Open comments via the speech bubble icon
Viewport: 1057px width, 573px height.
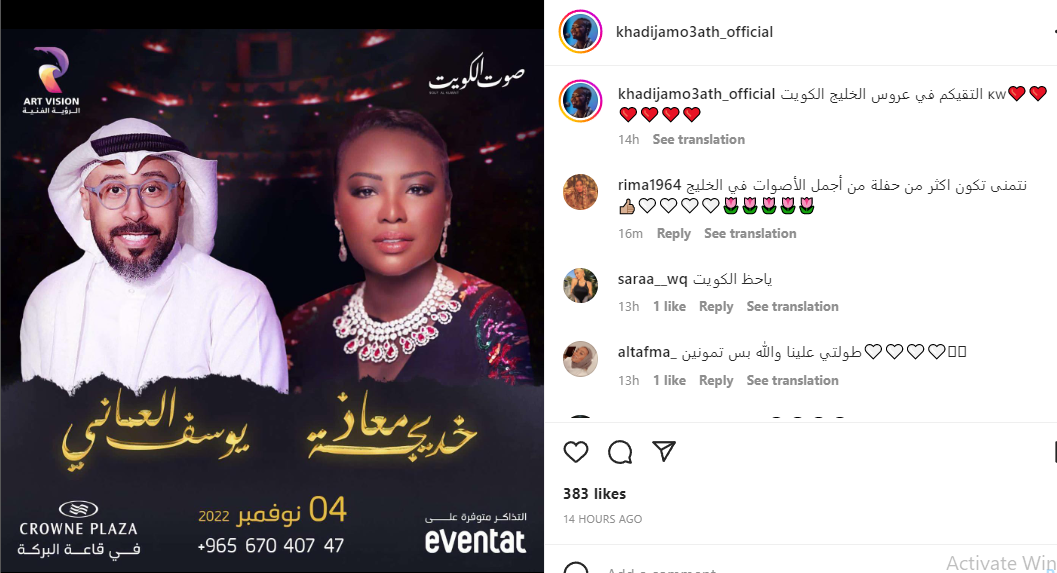coord(620,452)
